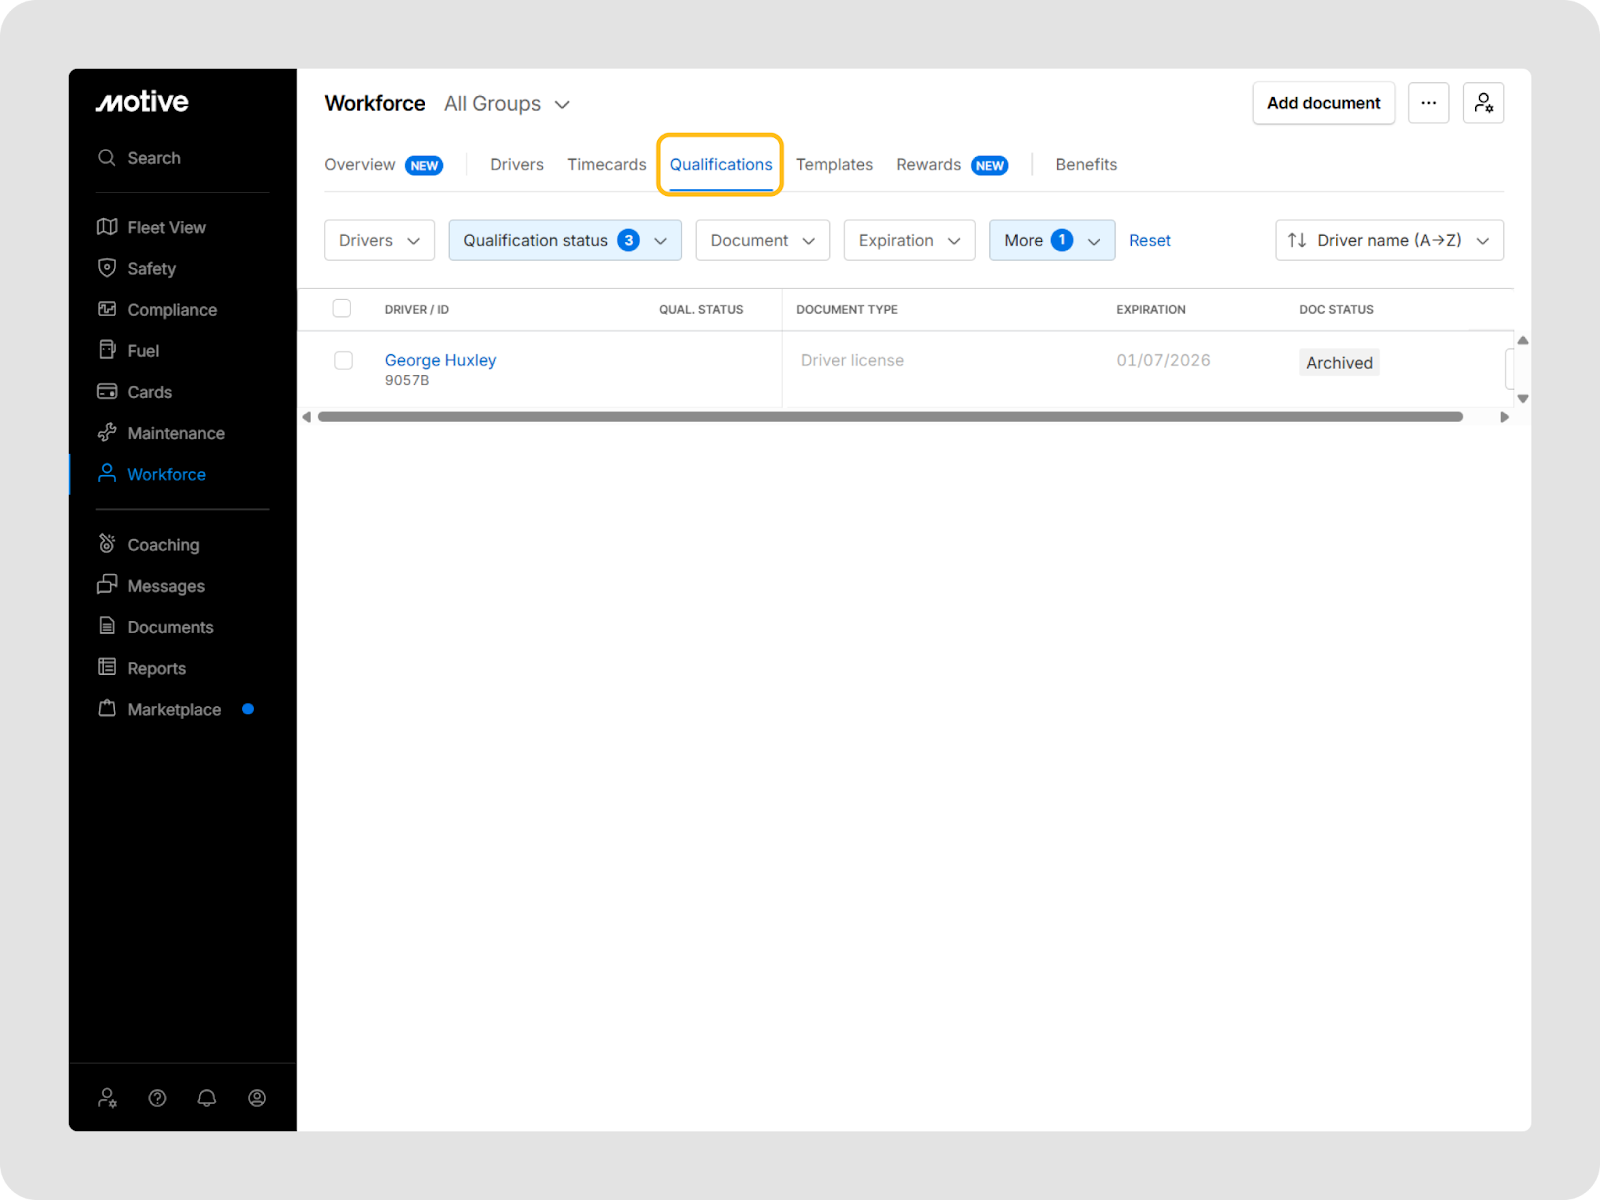1600x1200 pixels.
Task: Click the Add document button
Action: (x=1323, y=103)
